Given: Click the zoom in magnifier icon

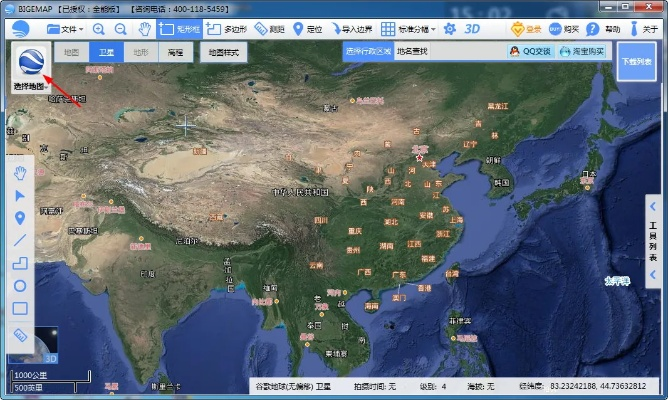Looking at the screenshot, I should (99, 29).
